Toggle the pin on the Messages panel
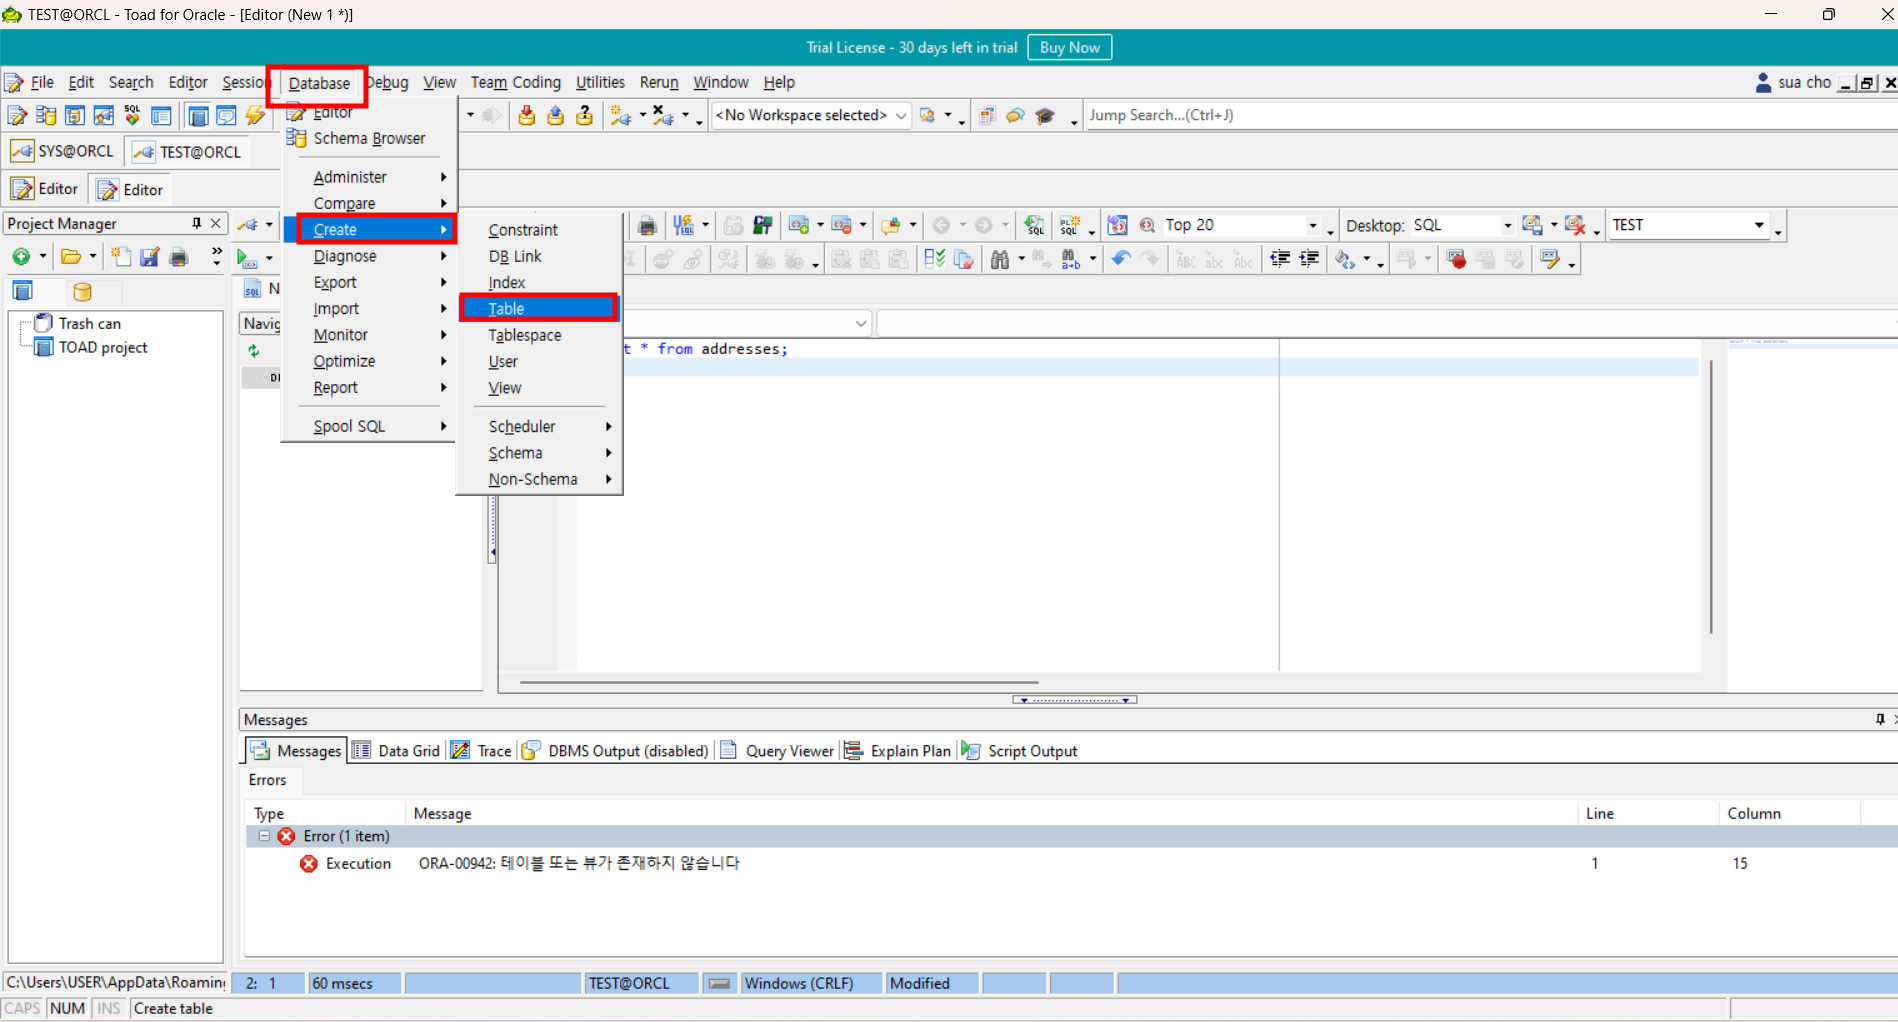 (1880, 719)
